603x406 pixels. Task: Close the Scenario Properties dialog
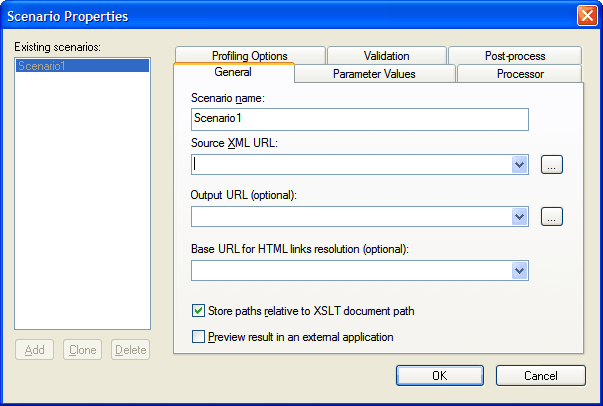(x=587, y=15)
